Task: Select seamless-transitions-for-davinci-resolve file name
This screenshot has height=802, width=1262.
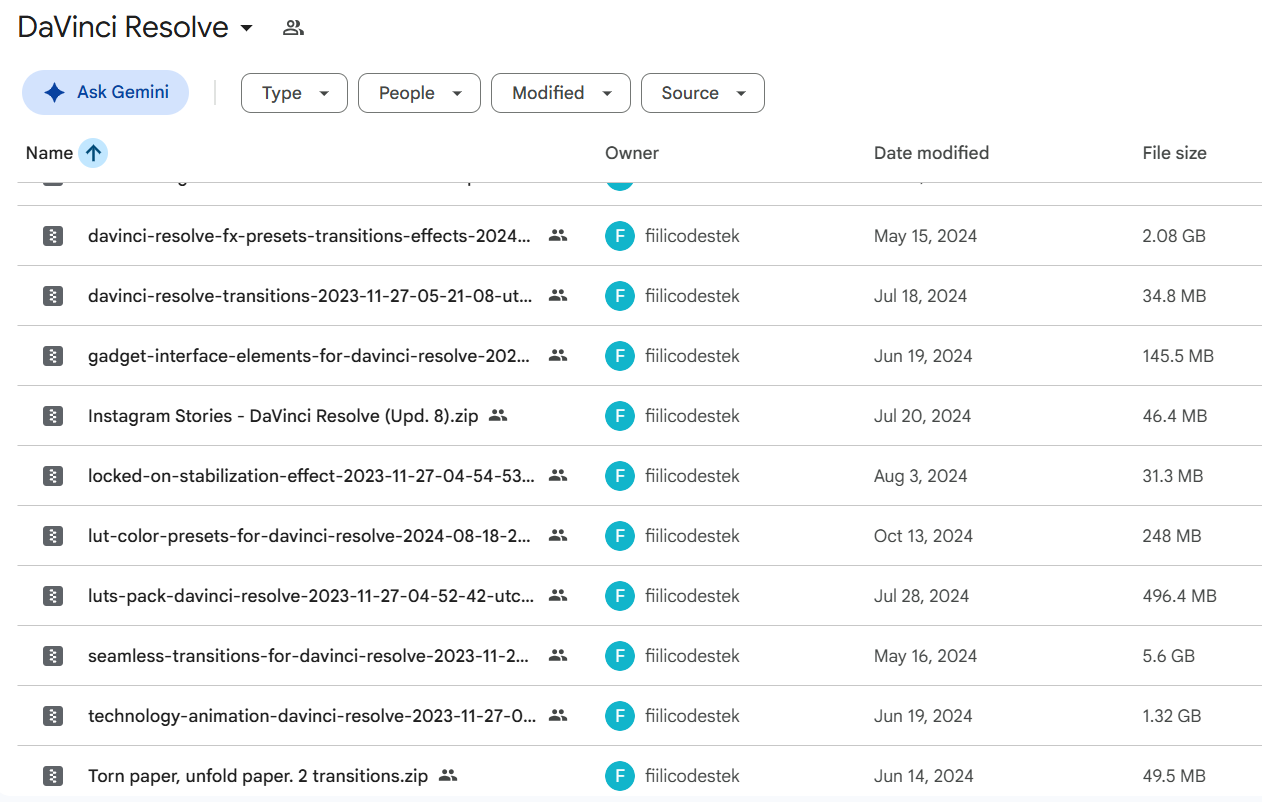Action: point(309,656)
